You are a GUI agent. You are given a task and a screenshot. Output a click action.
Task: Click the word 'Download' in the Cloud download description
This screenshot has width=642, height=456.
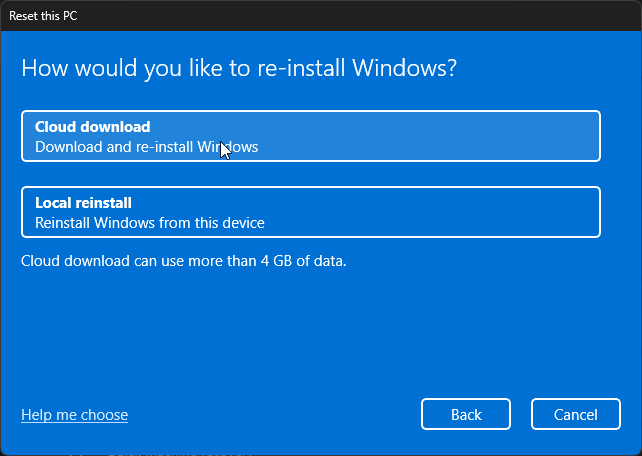pyautogui.click(x=67, y=147)
